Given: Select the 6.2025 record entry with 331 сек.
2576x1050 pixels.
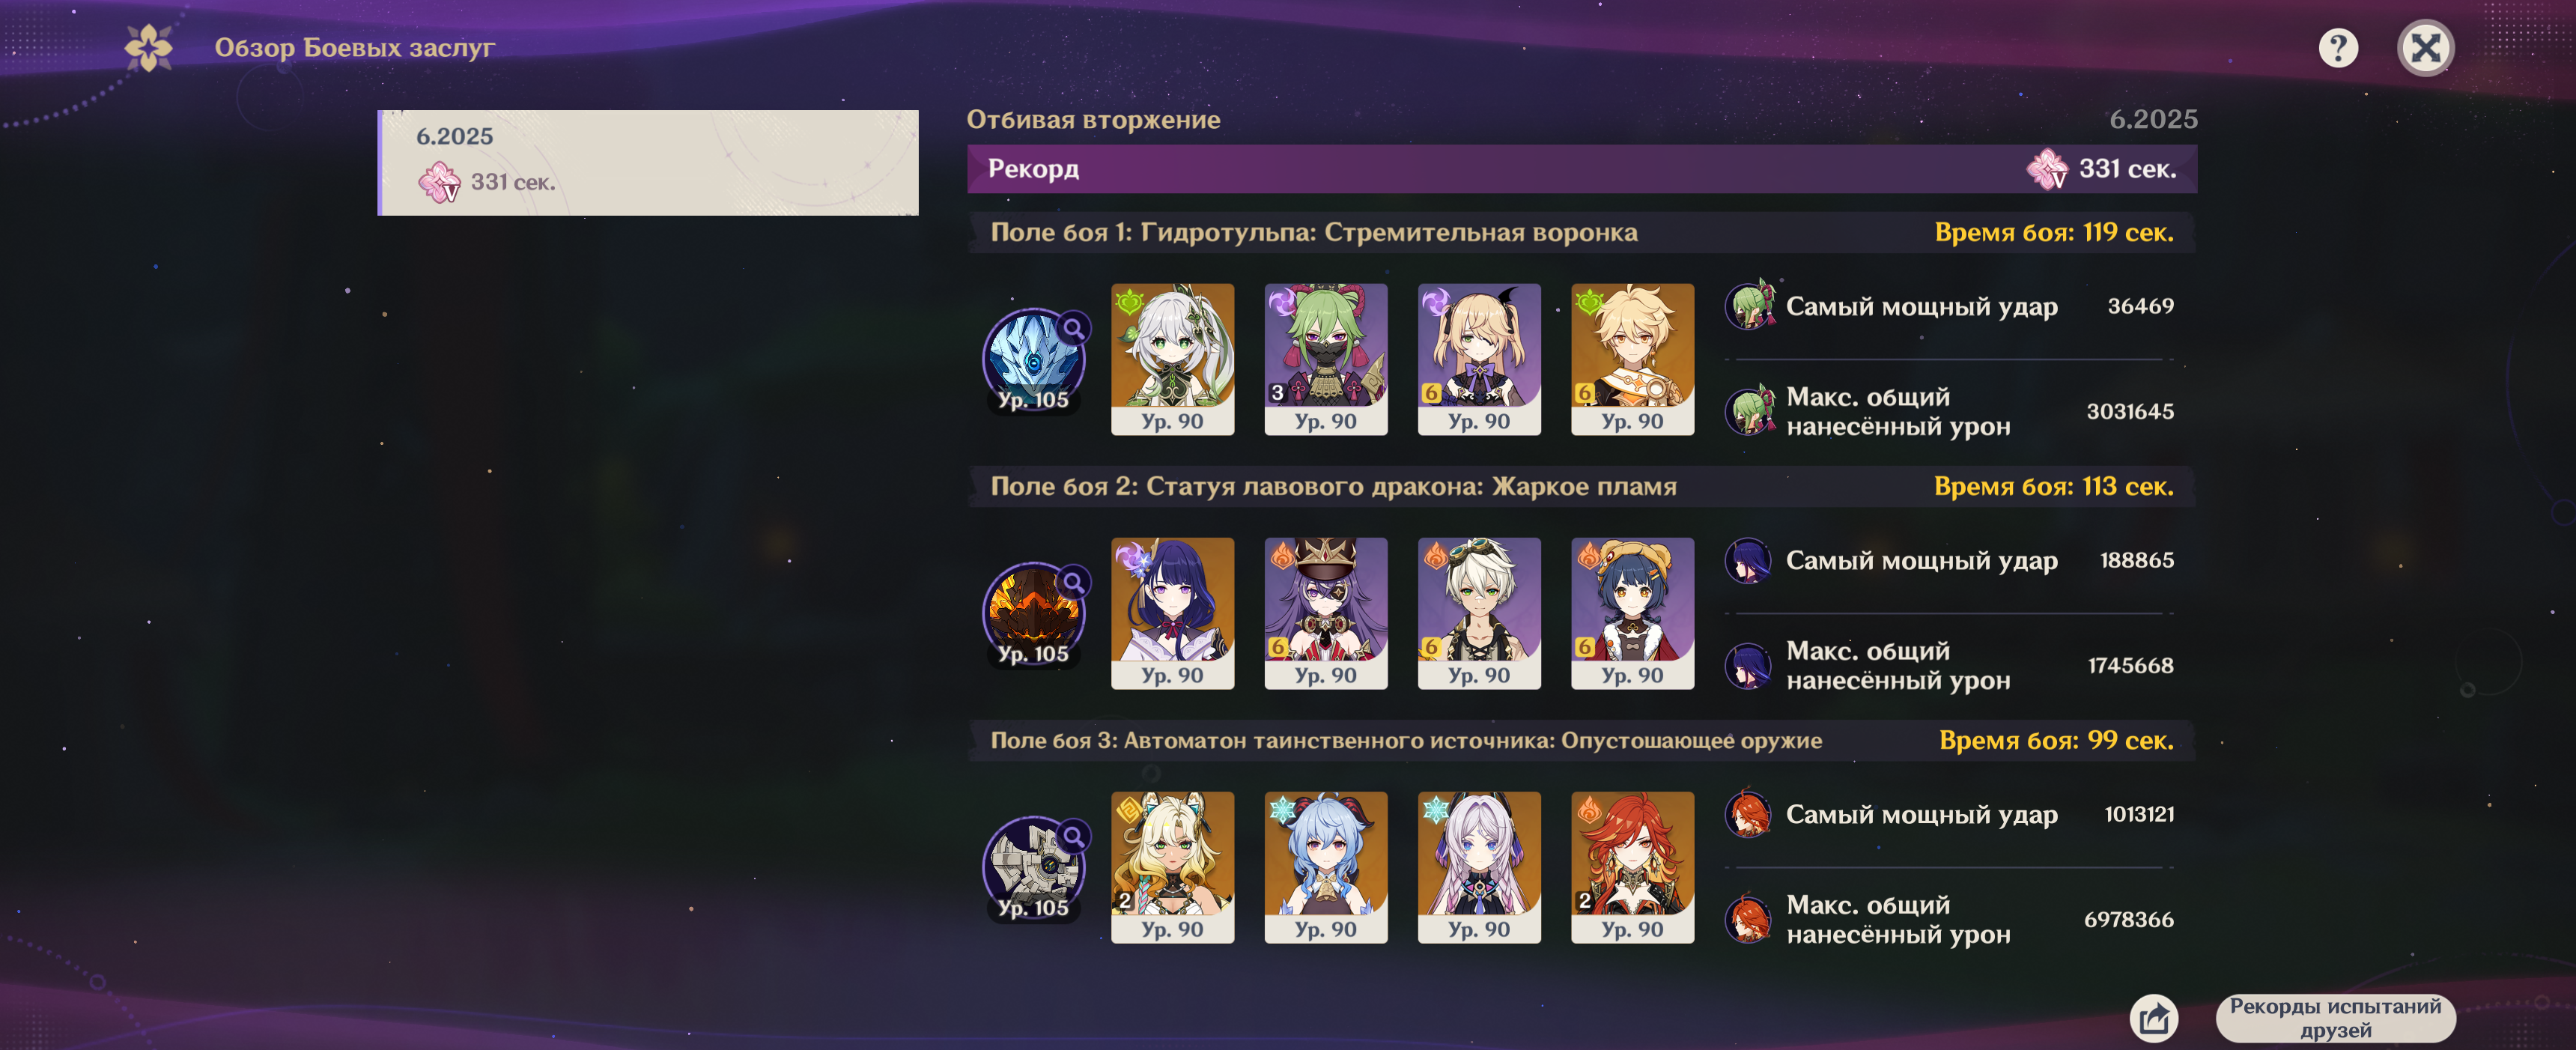Looking at the screenshot, I should (648, 162).
